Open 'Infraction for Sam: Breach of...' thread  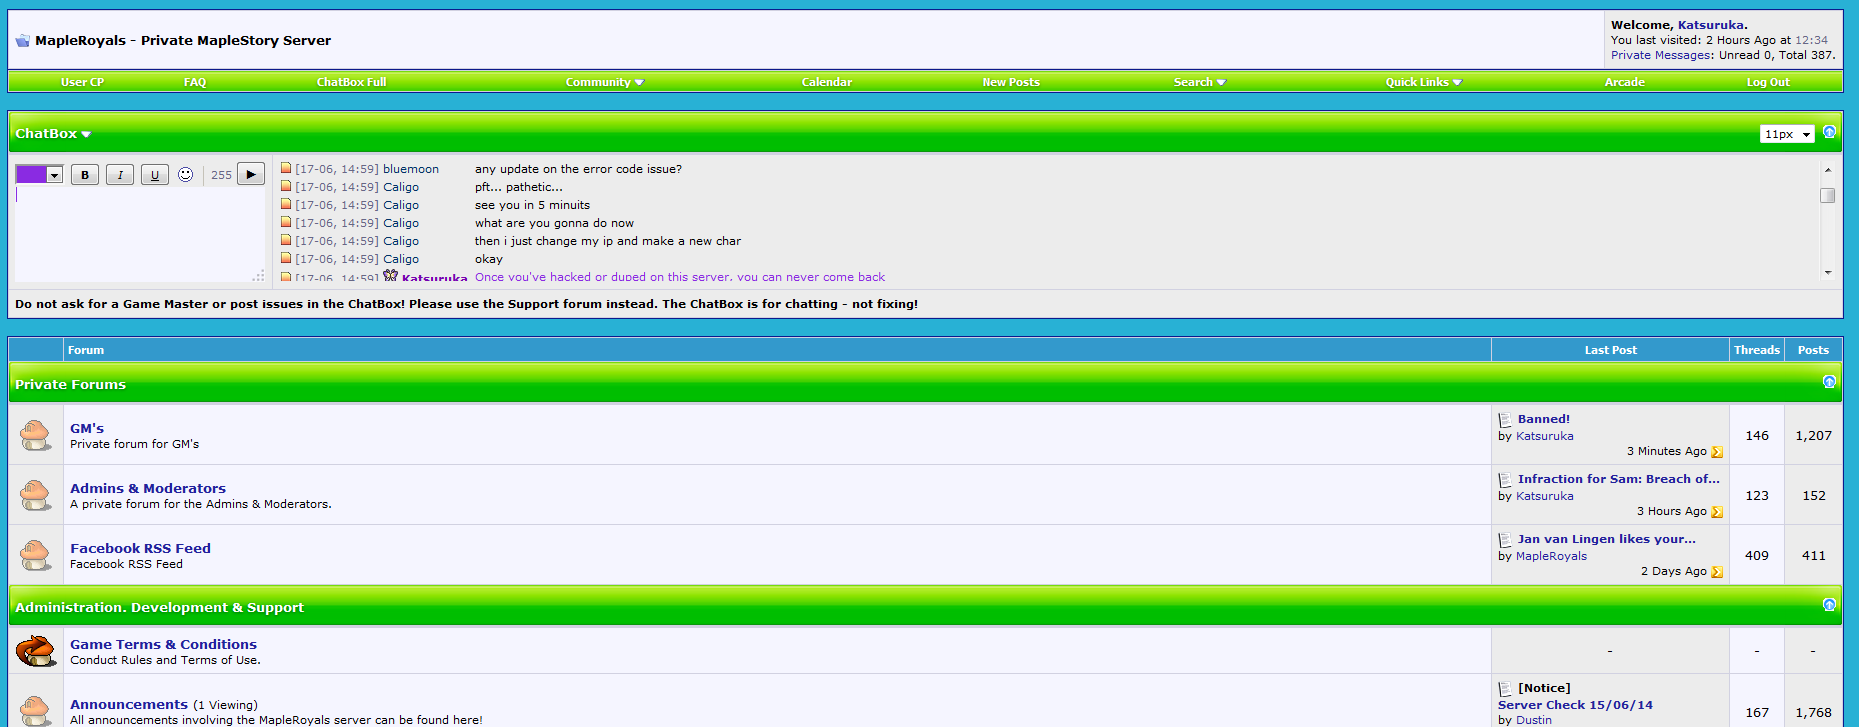tap(1619, 479)
